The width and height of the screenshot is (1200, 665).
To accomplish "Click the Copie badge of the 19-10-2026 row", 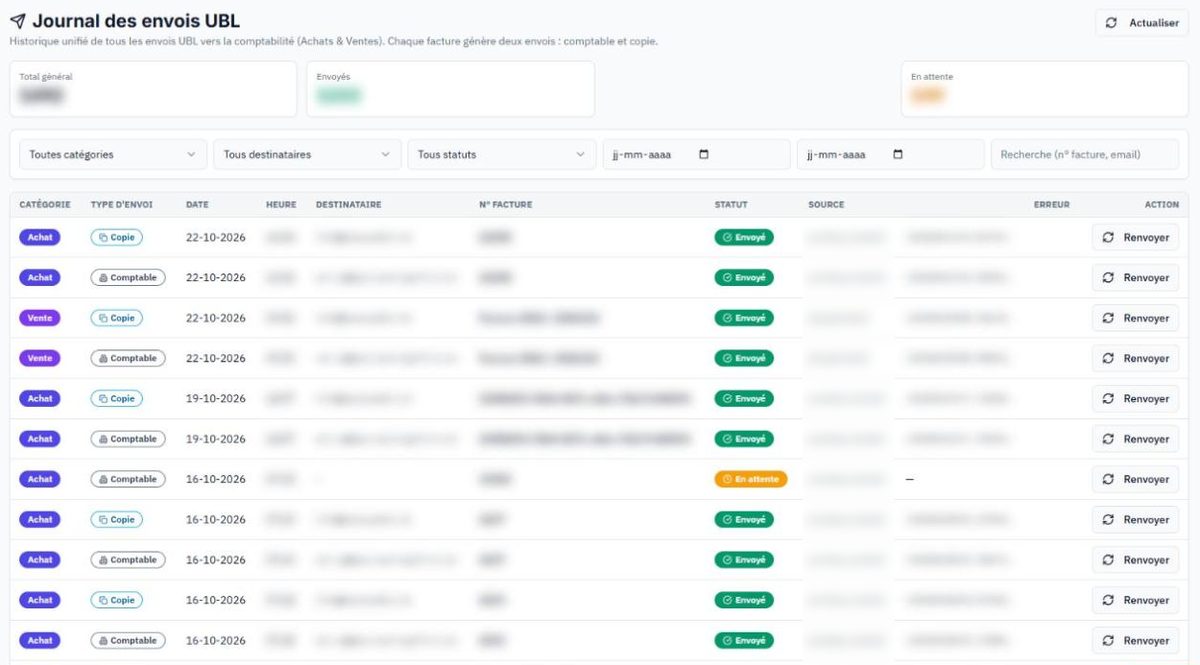I will click(x=116, y=398).
